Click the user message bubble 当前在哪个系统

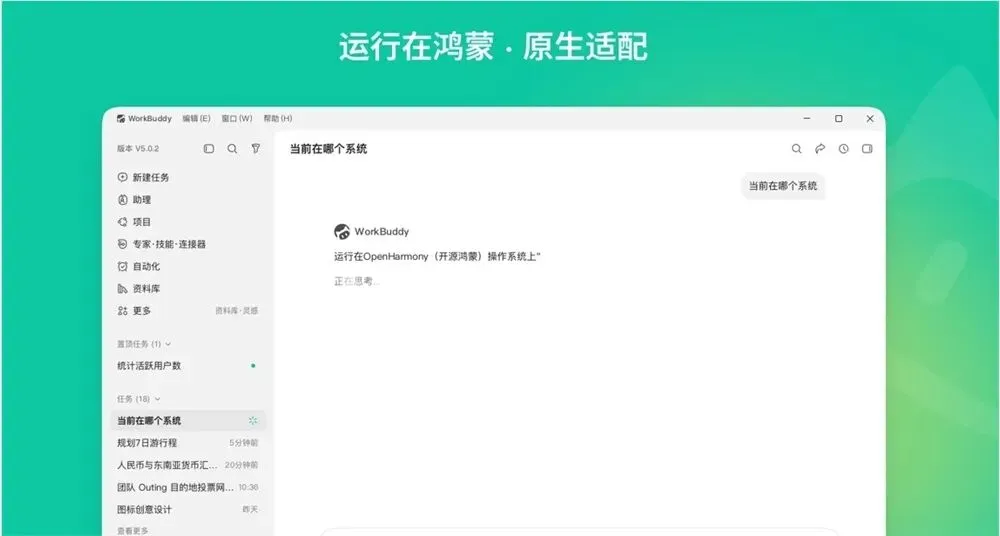tap(783, 186)
